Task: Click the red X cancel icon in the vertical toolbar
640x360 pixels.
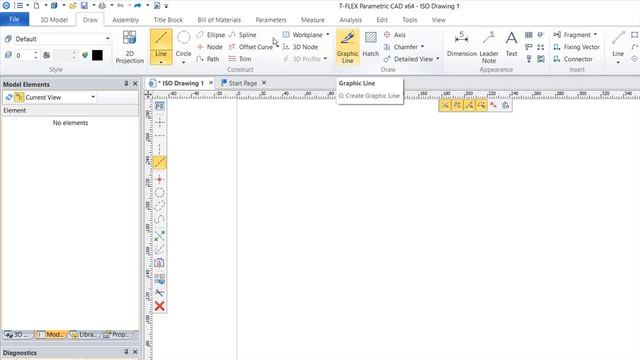Action: point(160,306)
